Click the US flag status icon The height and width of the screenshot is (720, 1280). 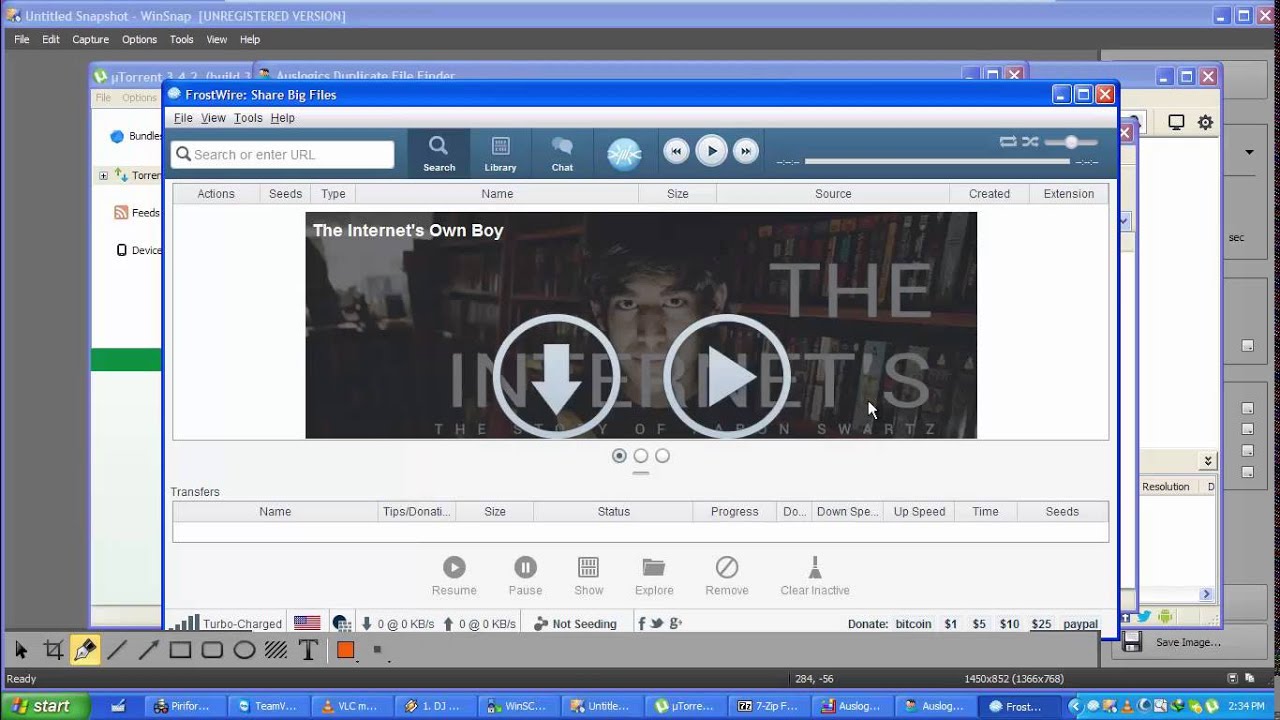click(x=307, y=623)
